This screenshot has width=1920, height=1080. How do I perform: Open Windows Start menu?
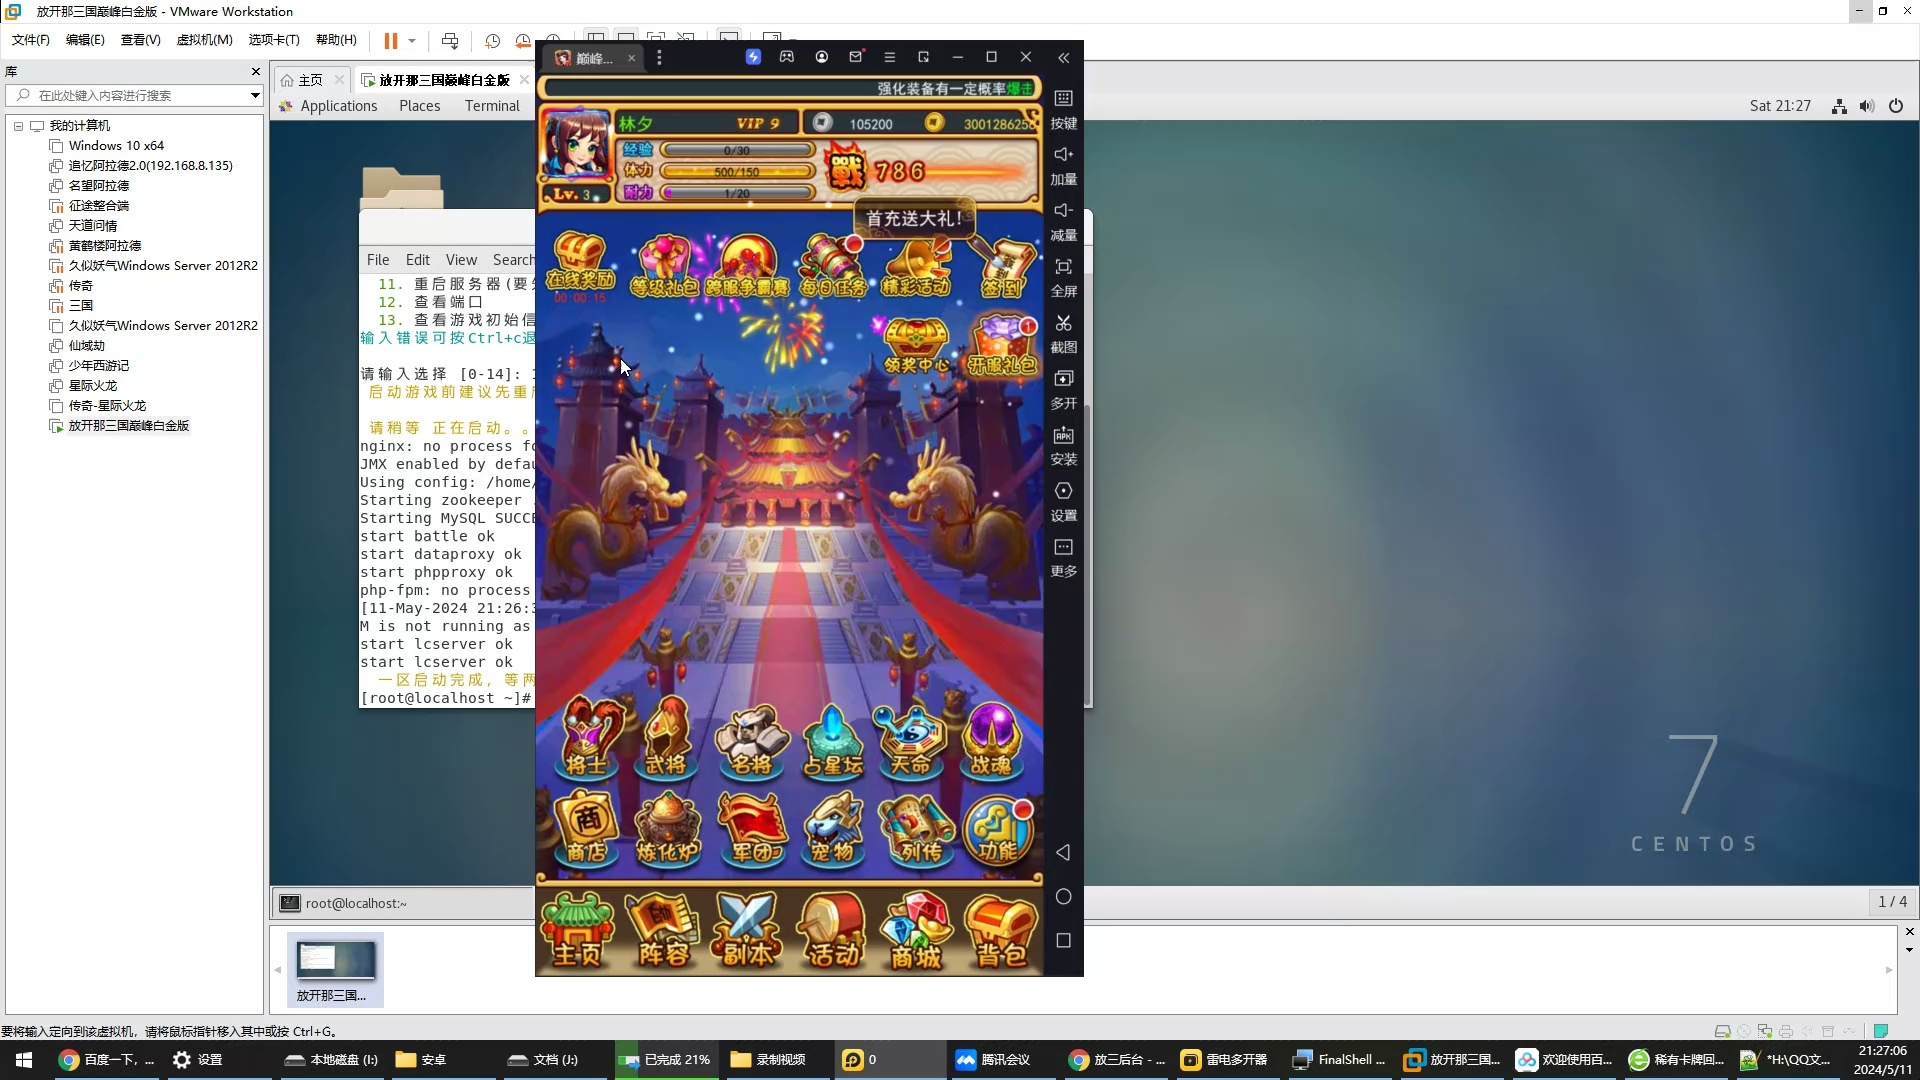pos(24,1060)
